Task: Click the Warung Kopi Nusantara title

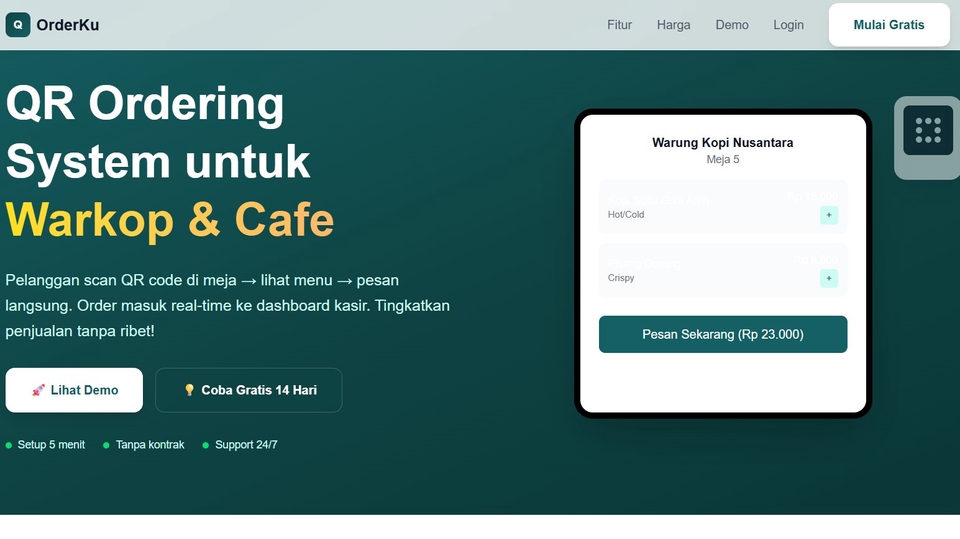Action: tap(722, 143)
